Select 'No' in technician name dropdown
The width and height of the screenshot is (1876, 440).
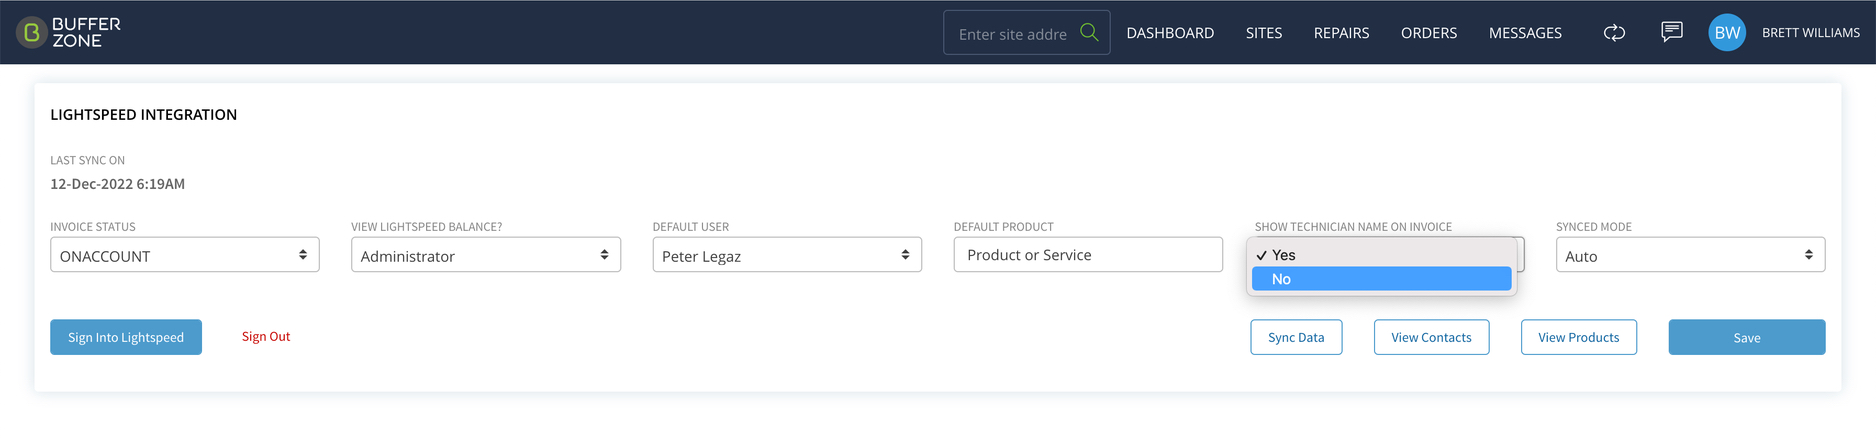point(1381,279)
